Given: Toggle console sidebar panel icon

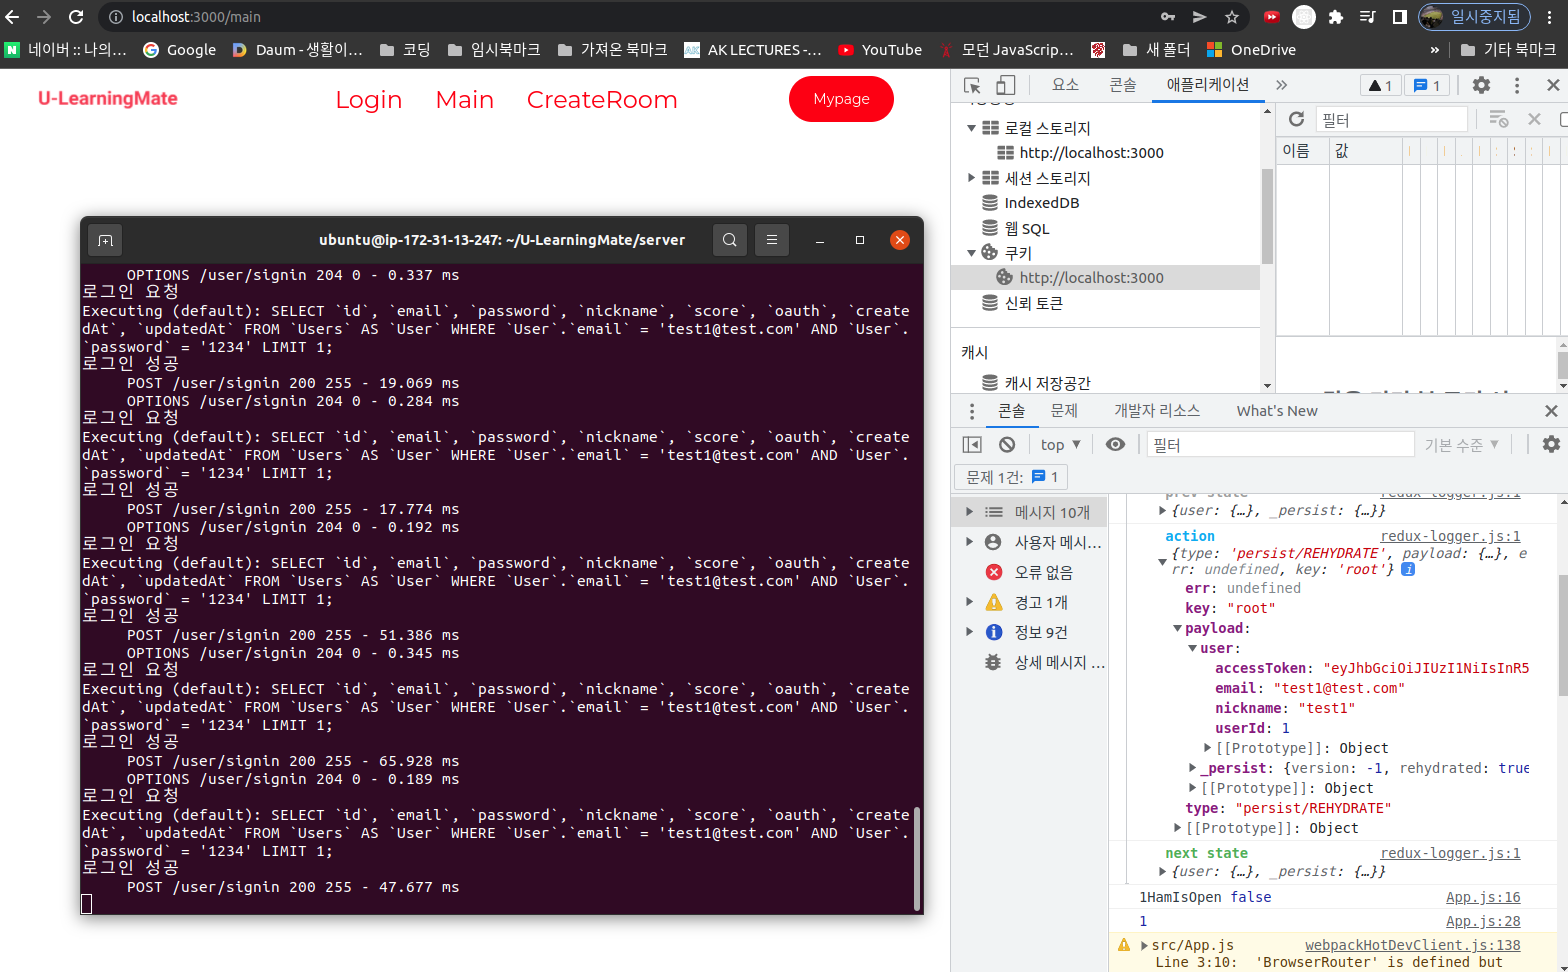Looking at the screenshot, I should (972, 444).
